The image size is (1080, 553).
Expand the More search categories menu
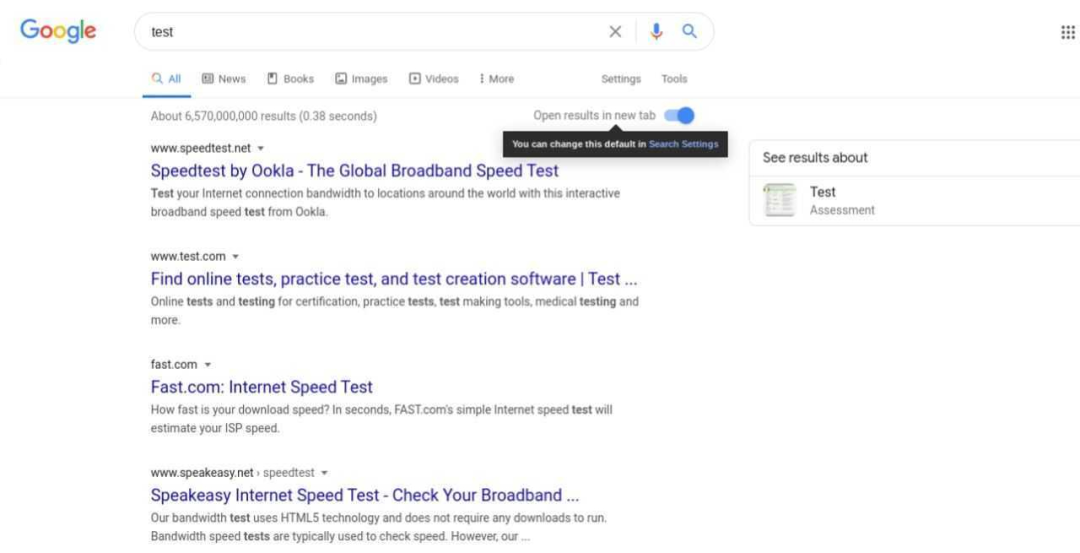pos(496,79)
